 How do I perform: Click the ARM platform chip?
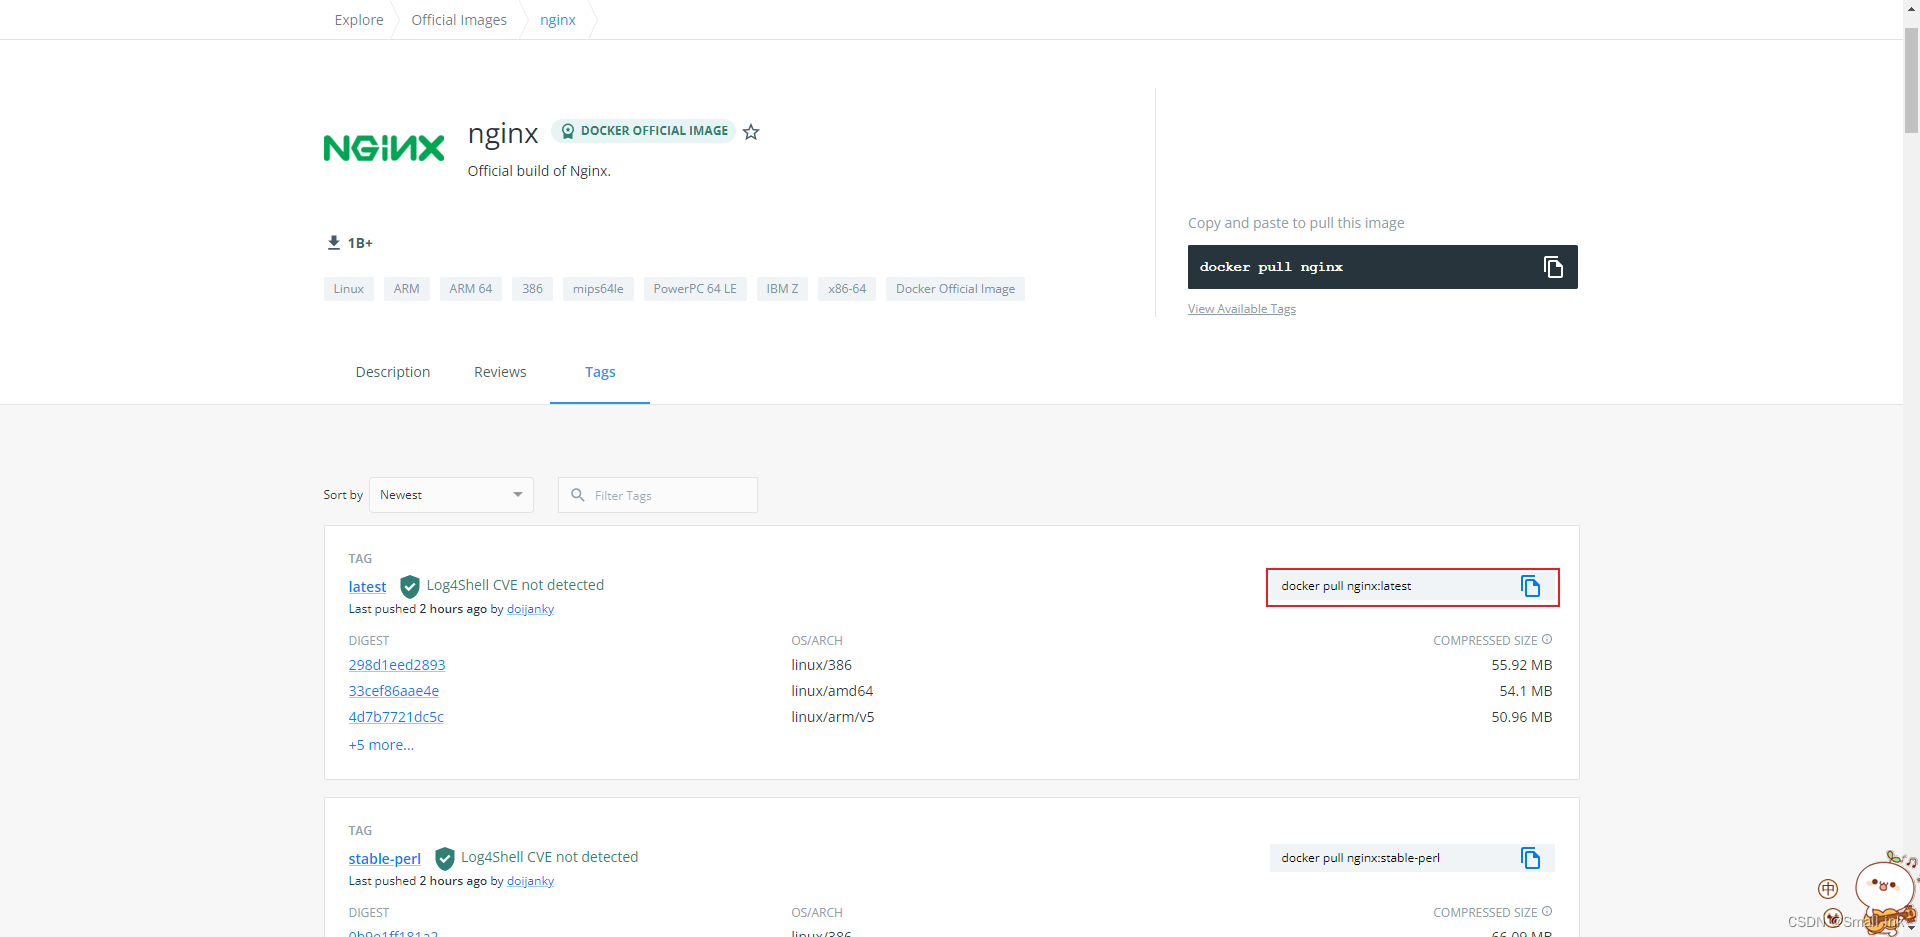407,289
